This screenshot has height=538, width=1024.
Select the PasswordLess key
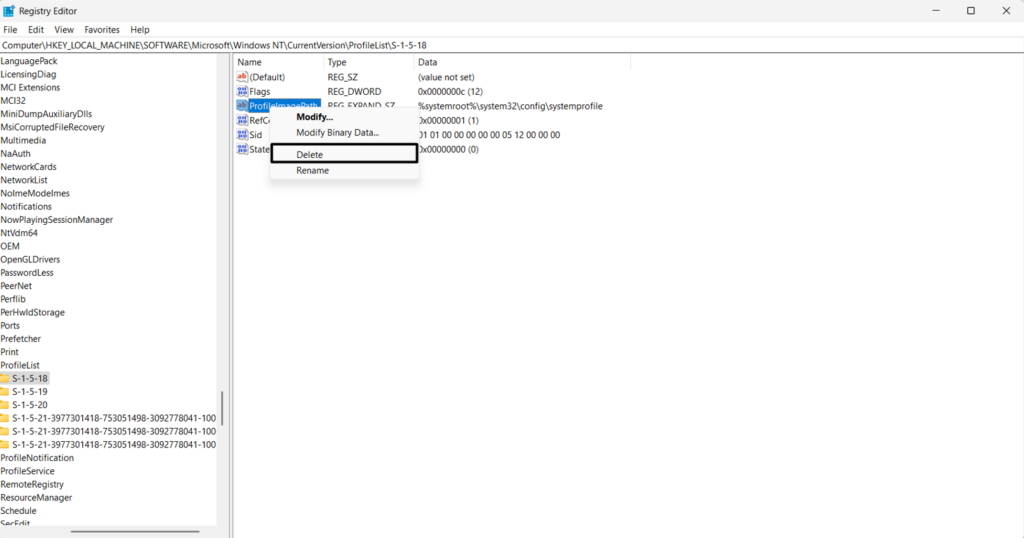(27, 272)
